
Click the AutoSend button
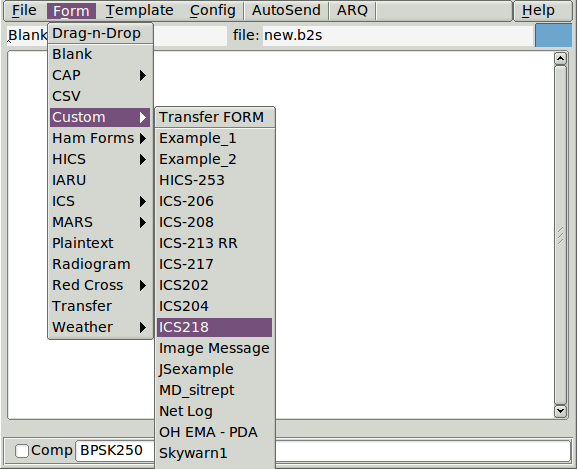pos(286,10)
